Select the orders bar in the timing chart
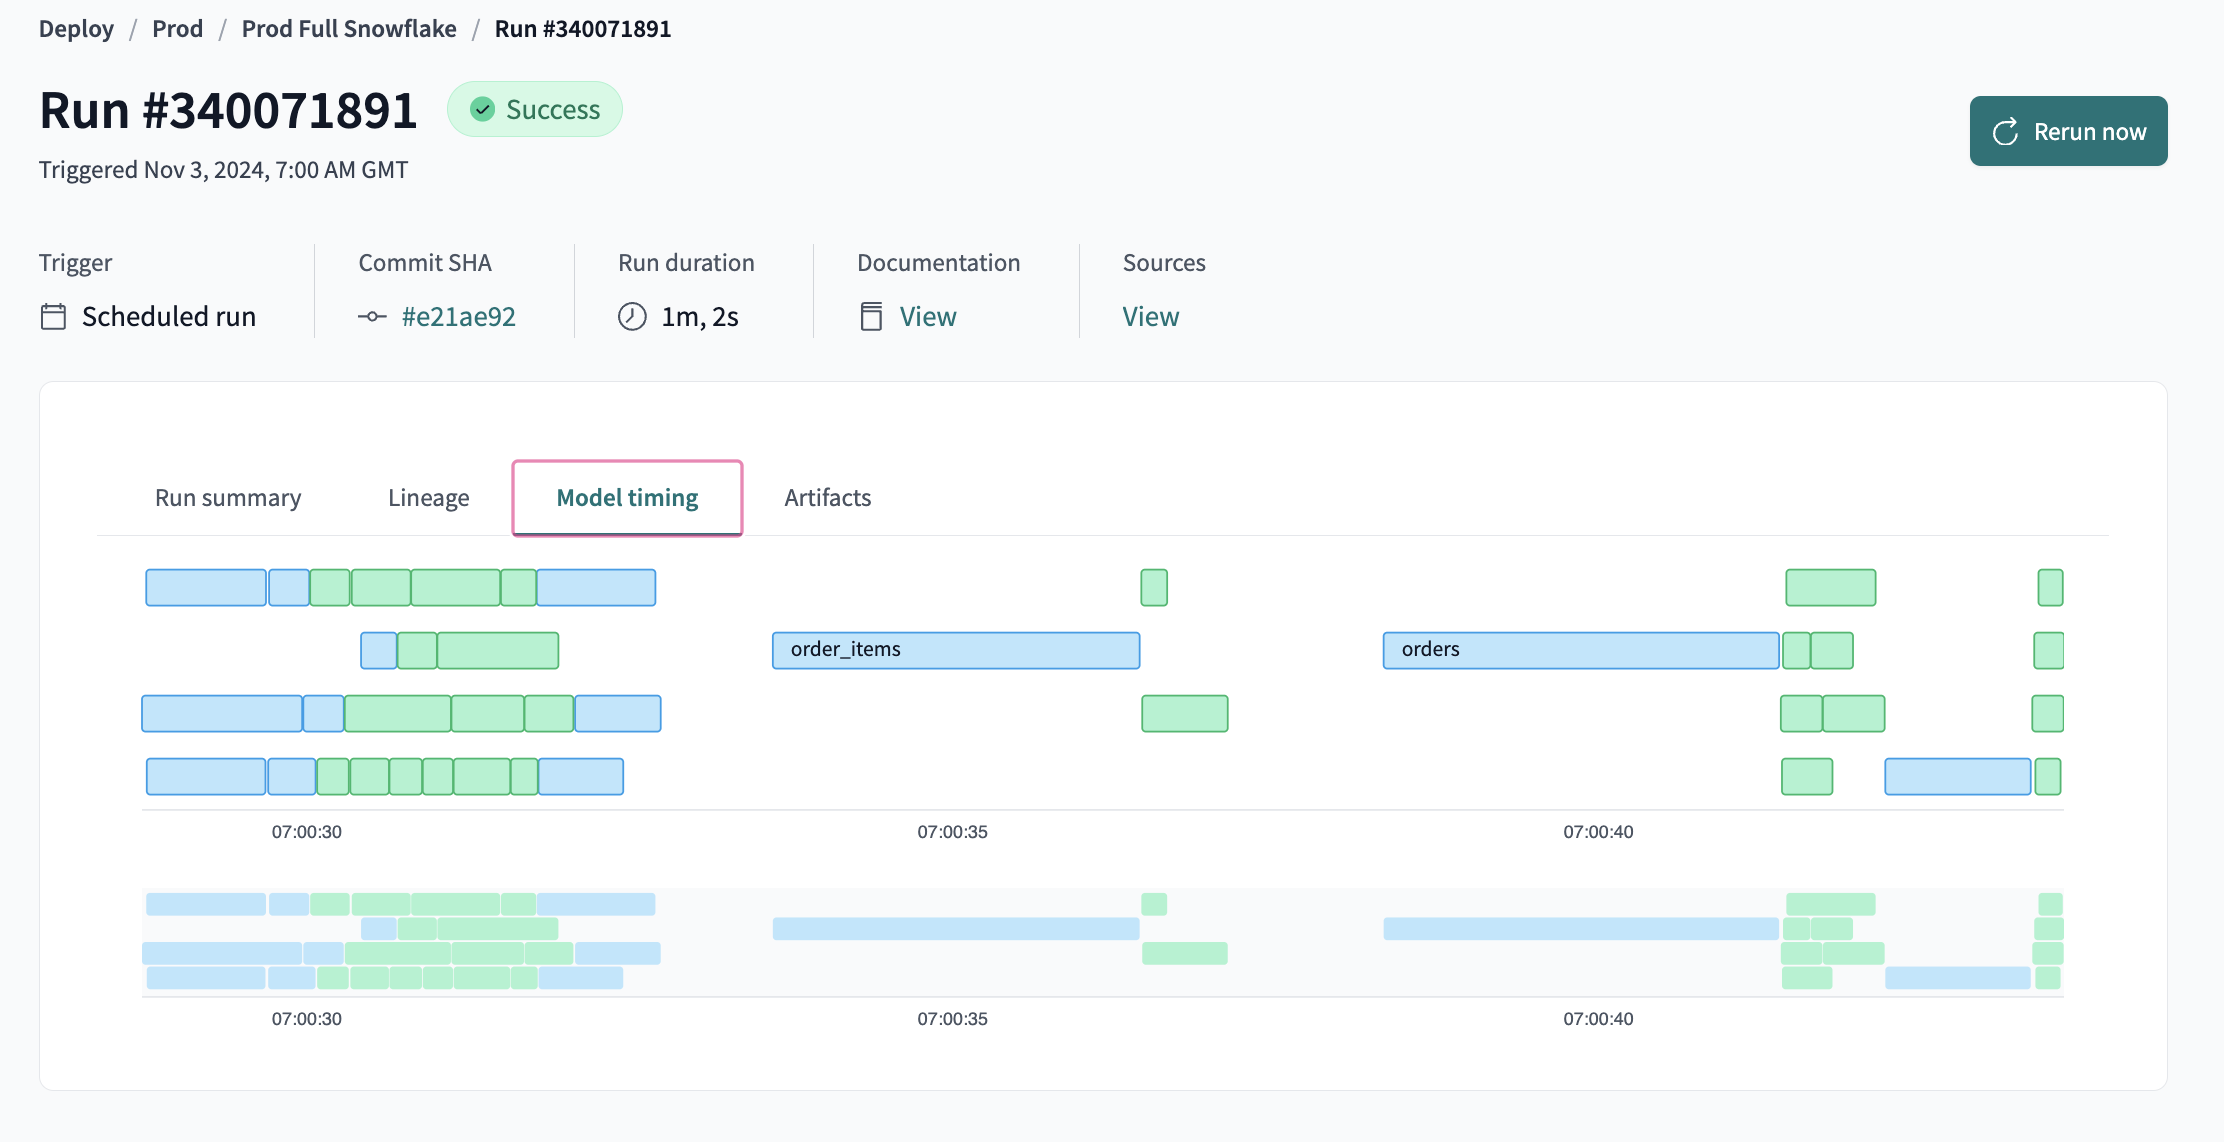Viewport: 2224px width, 1142px height. (x=1580, y=650)
